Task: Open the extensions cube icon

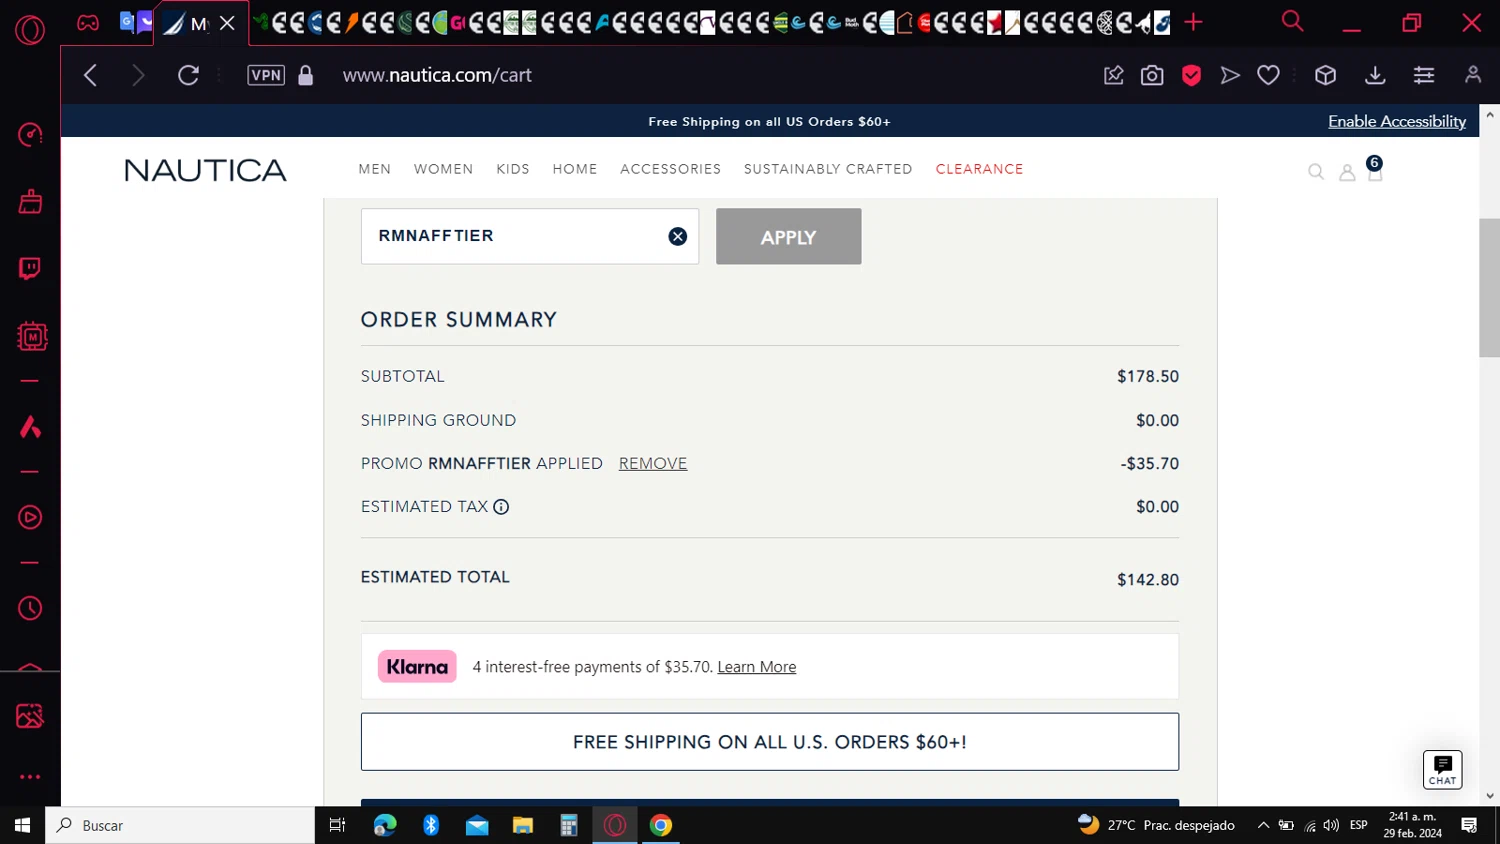Action: (x=1325, y=75)
